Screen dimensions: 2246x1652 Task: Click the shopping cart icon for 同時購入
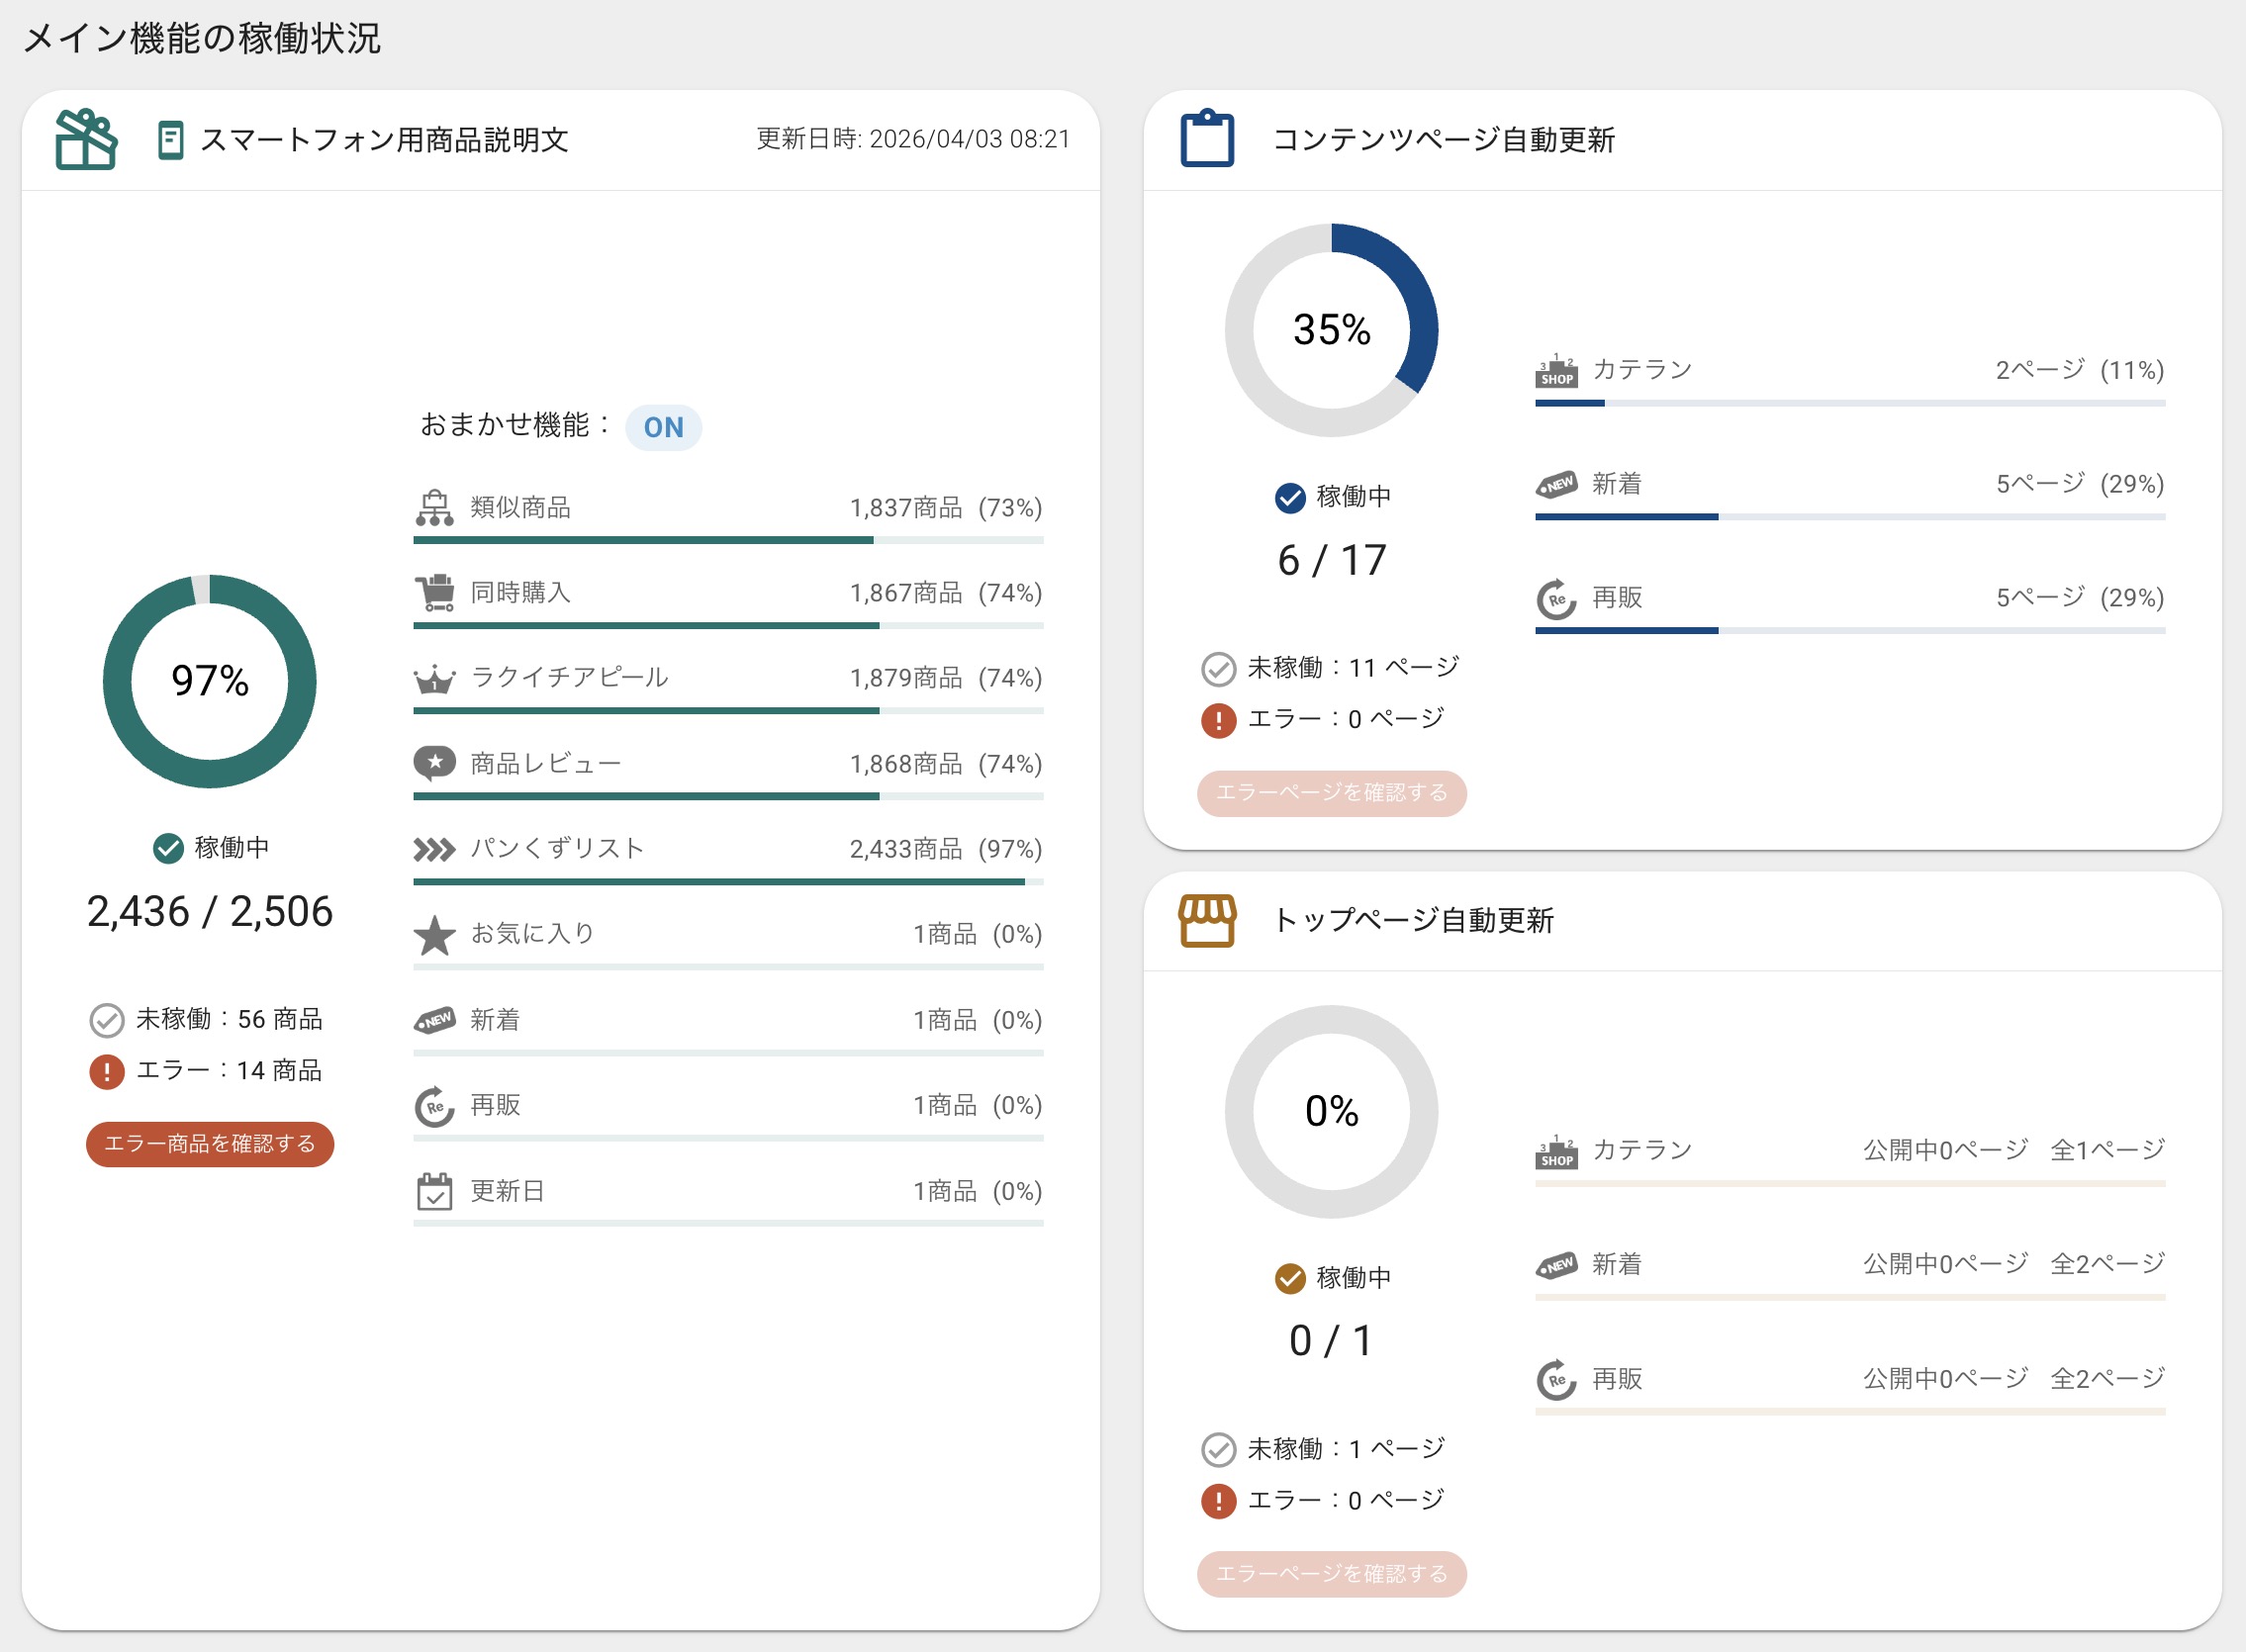[x=434, y=593]
